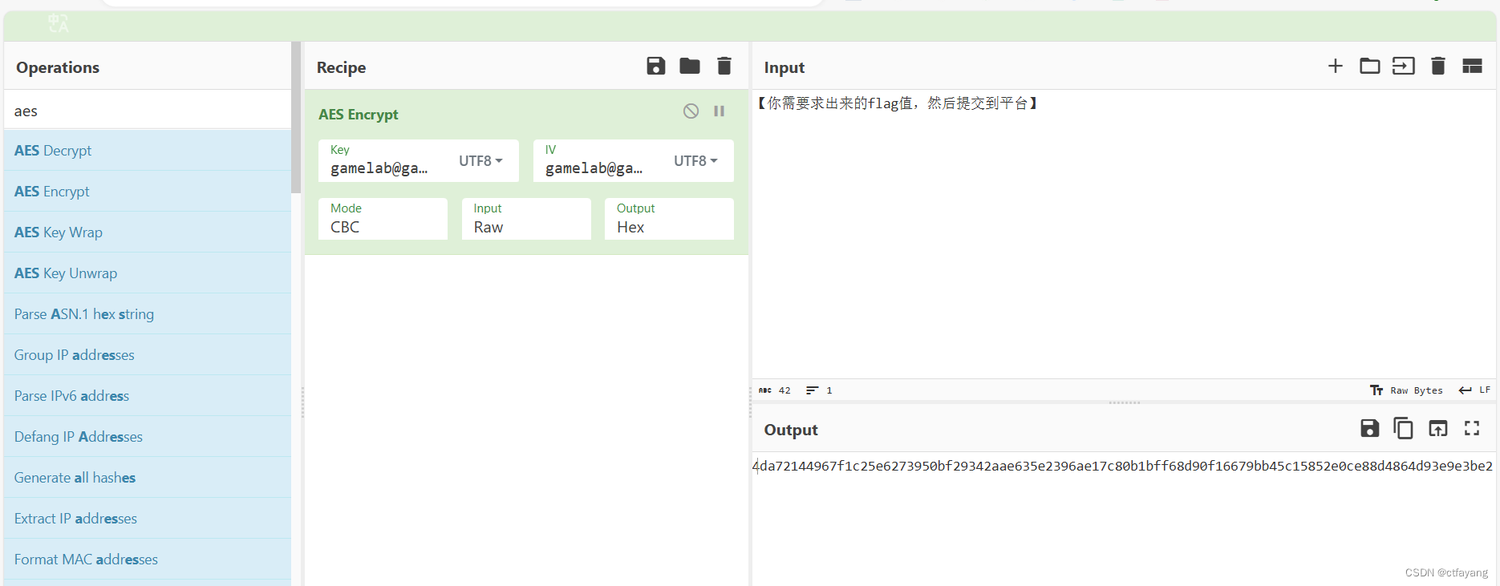Screen dimensions: 1500x586
Task: Open file as input icon
Action: click(x=1404, y=66)
